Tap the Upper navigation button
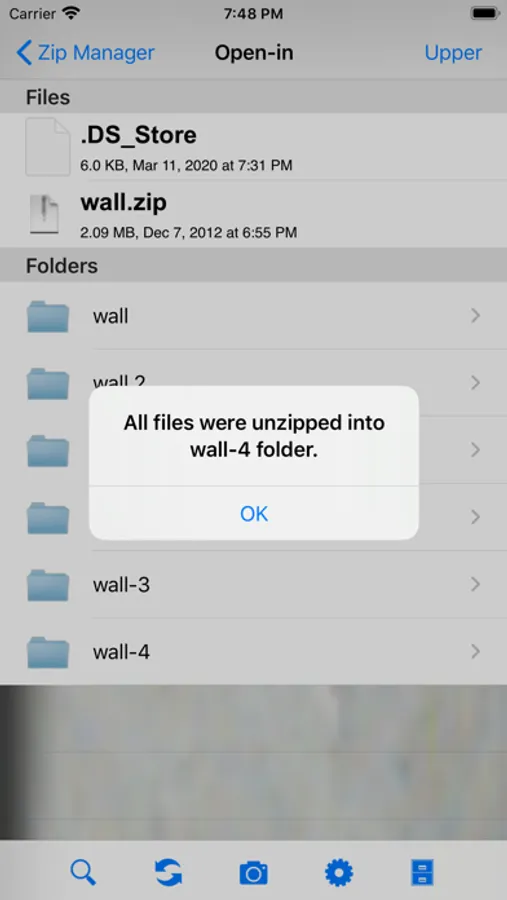Viewport: 507px width, 900px height. coord(453,53)
